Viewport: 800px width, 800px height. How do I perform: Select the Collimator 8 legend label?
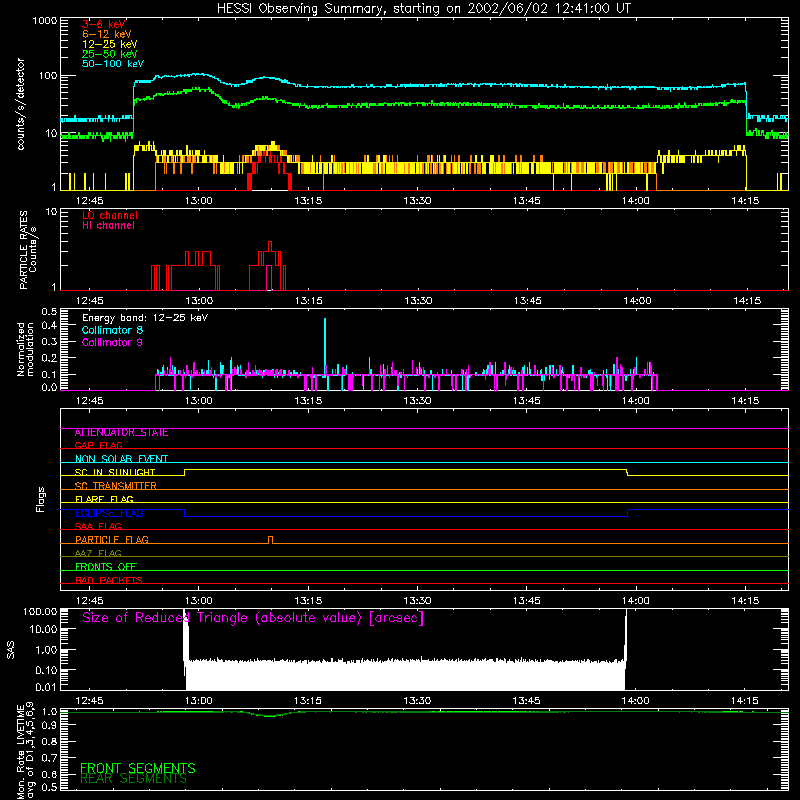click(112, 330)
